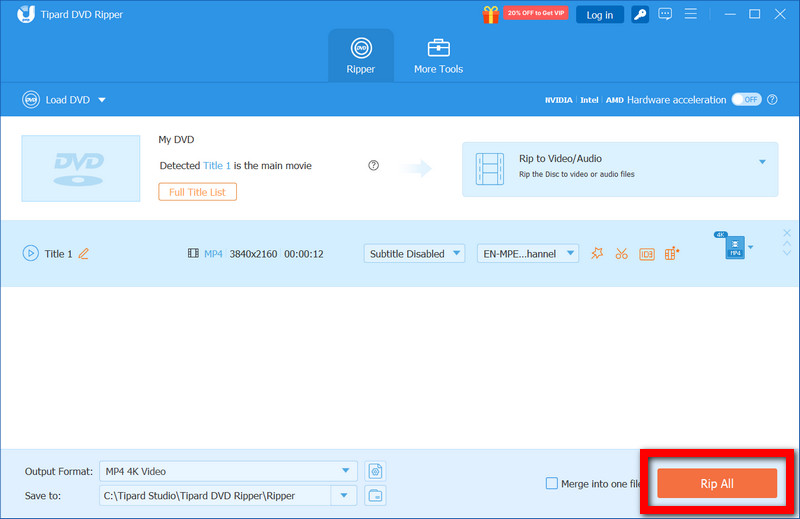
Task: Click the register key icon
Action: [x=640, y=15]
